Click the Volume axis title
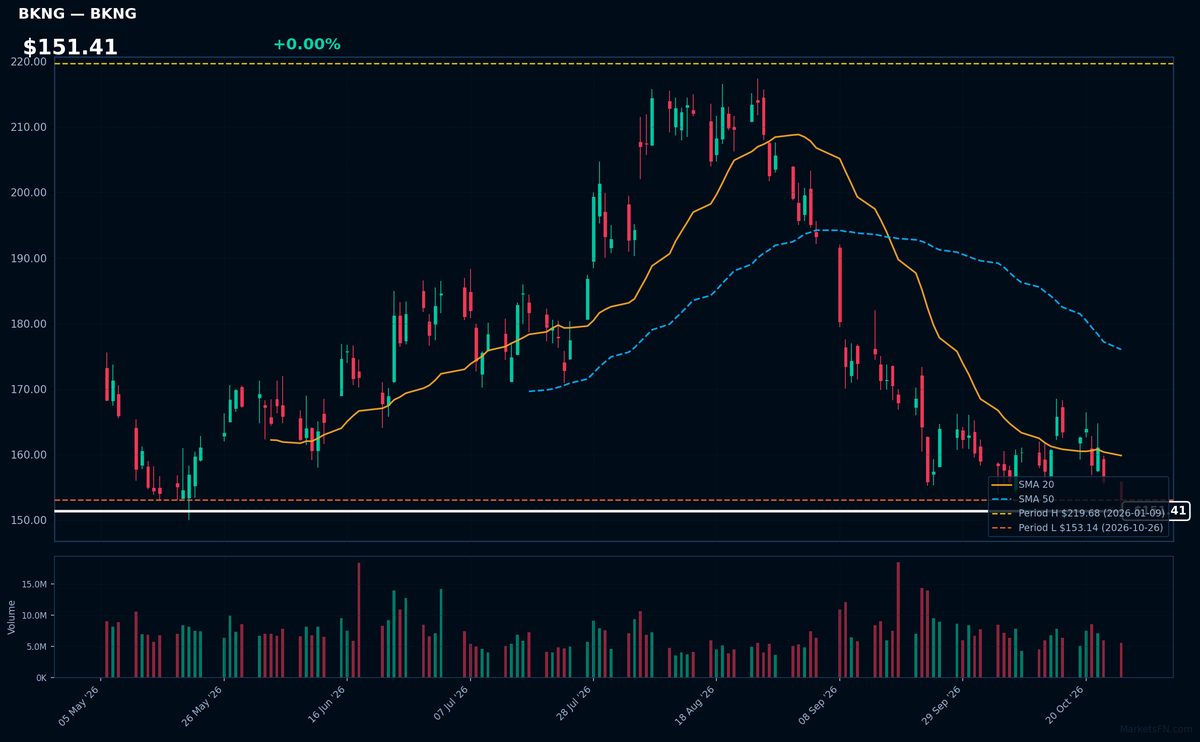The image size is (1200, 742). [12, 617]
